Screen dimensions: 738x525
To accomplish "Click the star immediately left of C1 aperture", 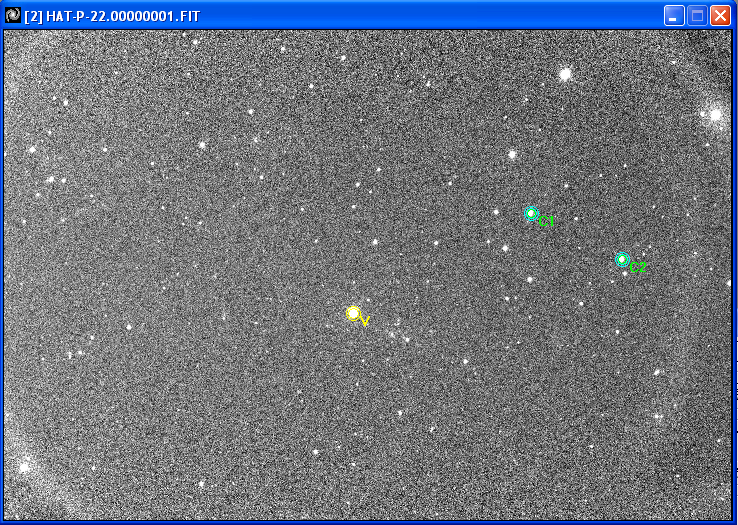I will (x=496, y=211).
